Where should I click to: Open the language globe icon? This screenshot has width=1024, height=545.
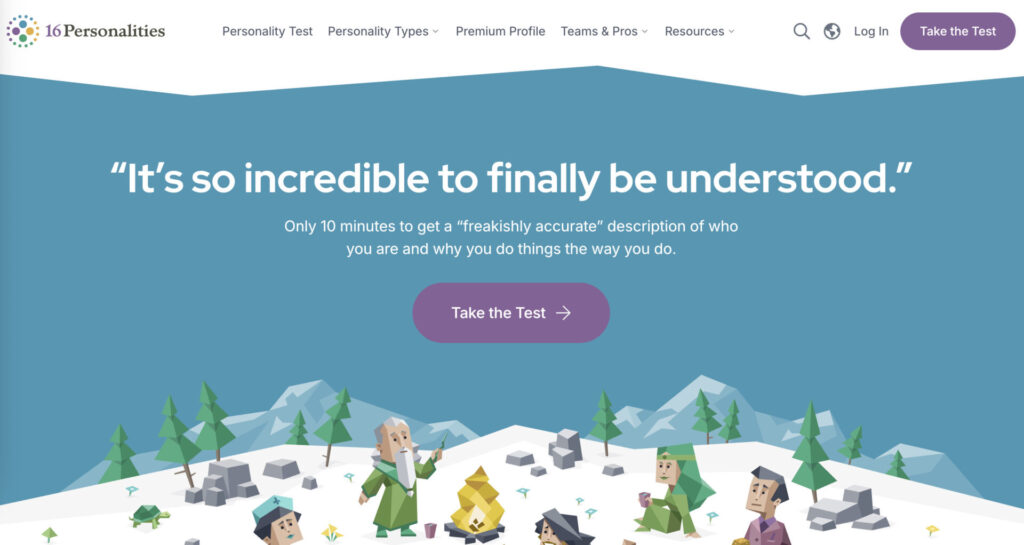pos(832,31)
